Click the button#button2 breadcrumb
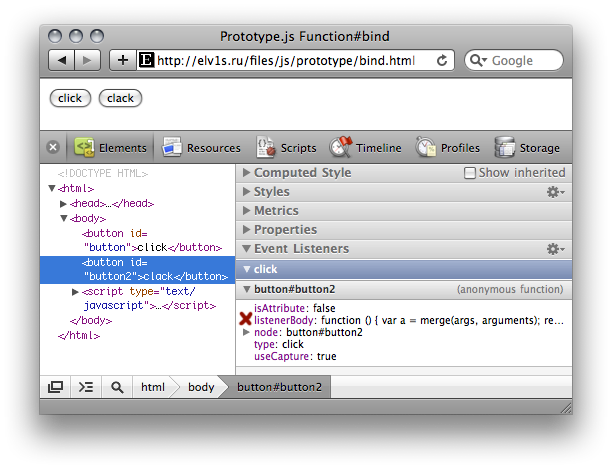This screenshot has width=612, height=469. [x=279, y=387]
